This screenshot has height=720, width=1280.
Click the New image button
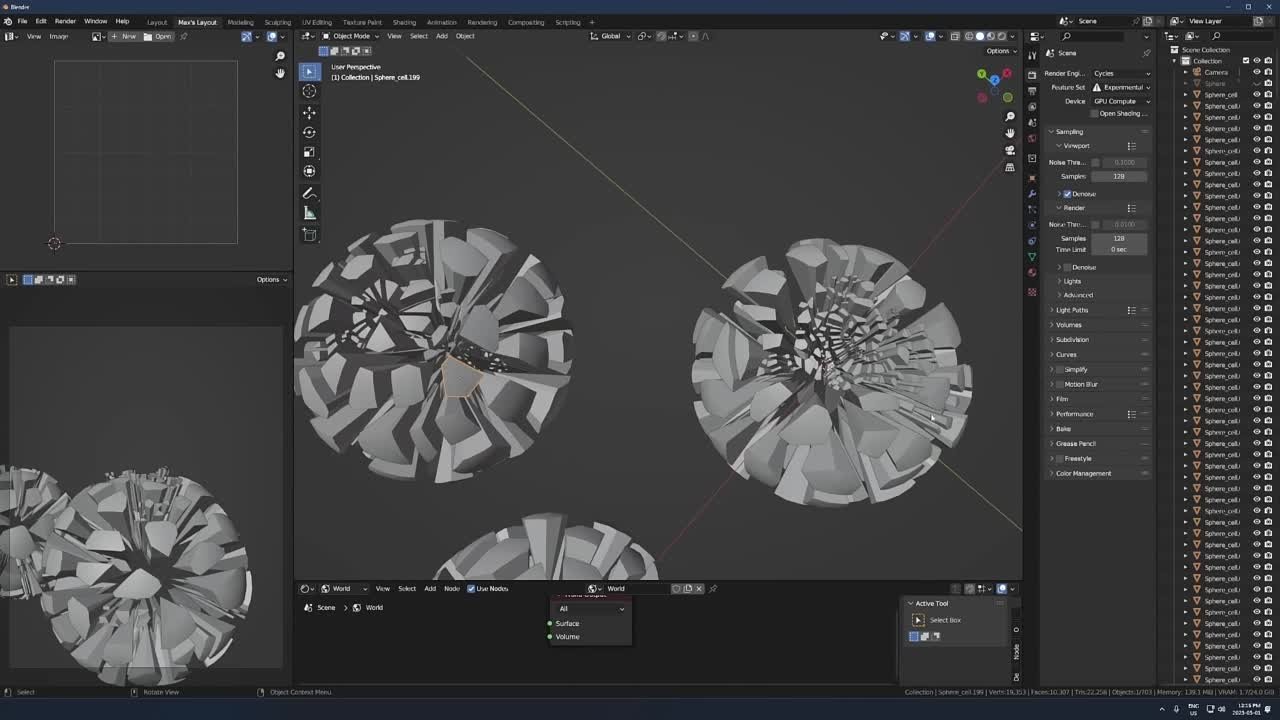click(x=124, y=36)
